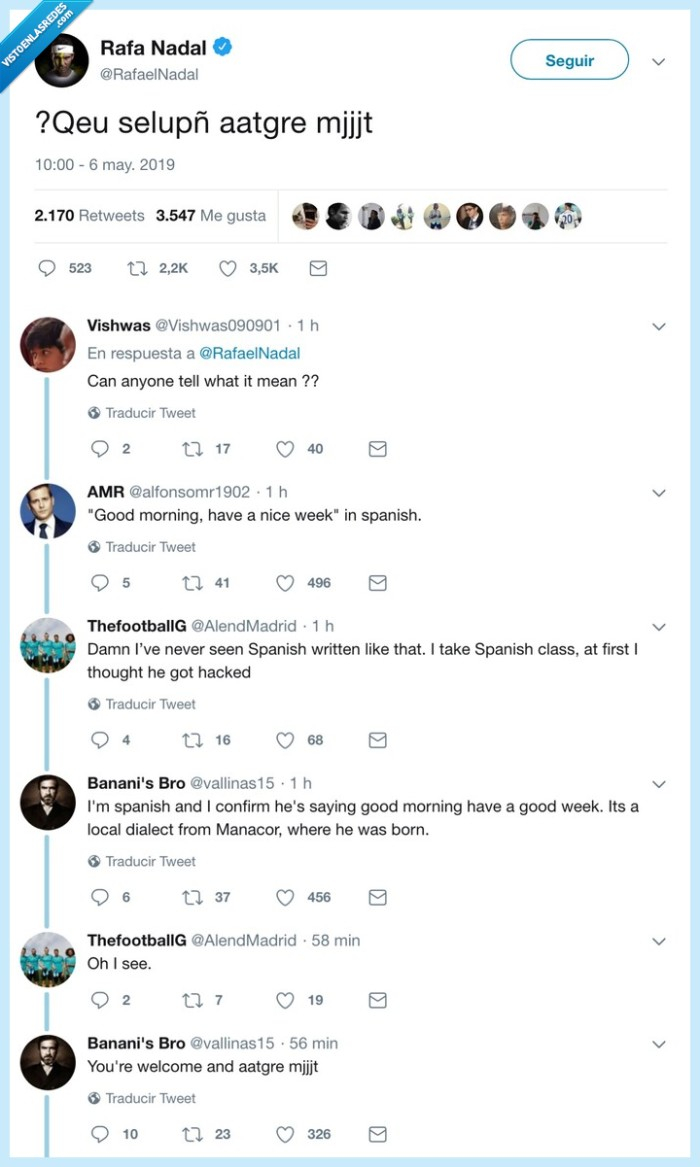Open the chevron menu on AMR's tweet

658,492
